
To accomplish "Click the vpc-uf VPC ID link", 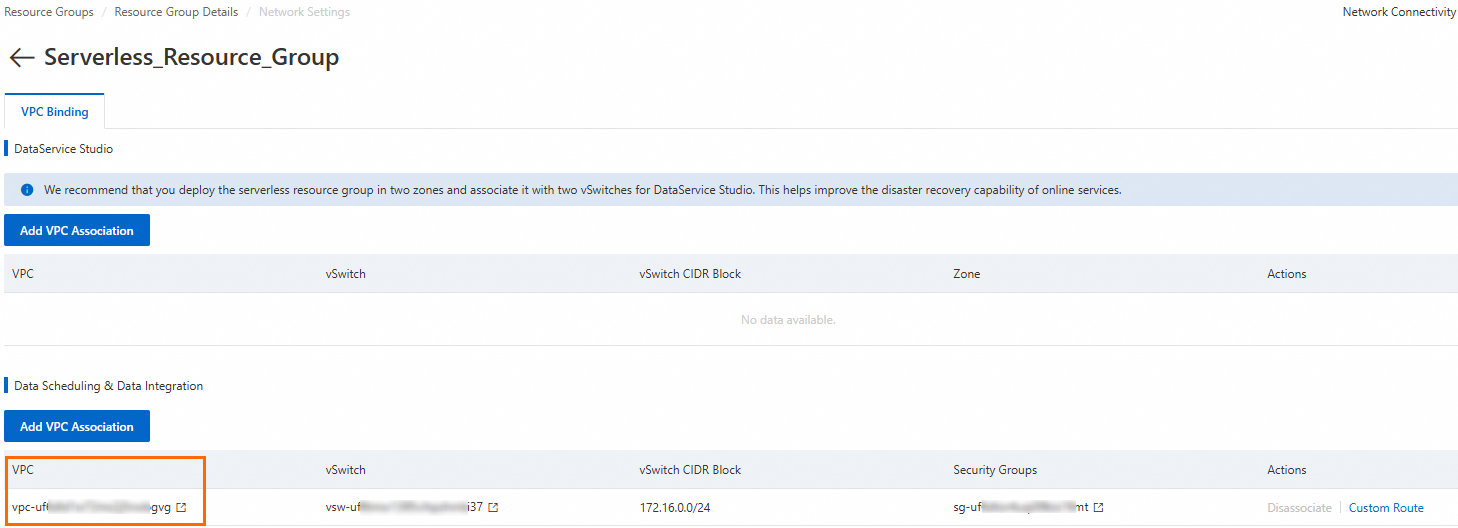I will pyautogui.click(x=91, y=508).
